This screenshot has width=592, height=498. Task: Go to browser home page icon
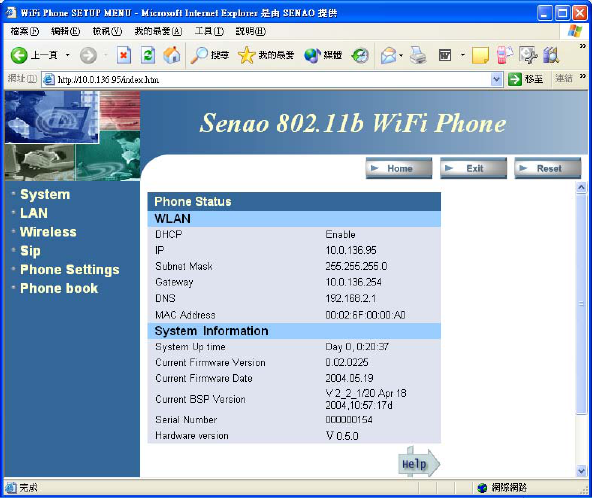click(x=172, y=55)
